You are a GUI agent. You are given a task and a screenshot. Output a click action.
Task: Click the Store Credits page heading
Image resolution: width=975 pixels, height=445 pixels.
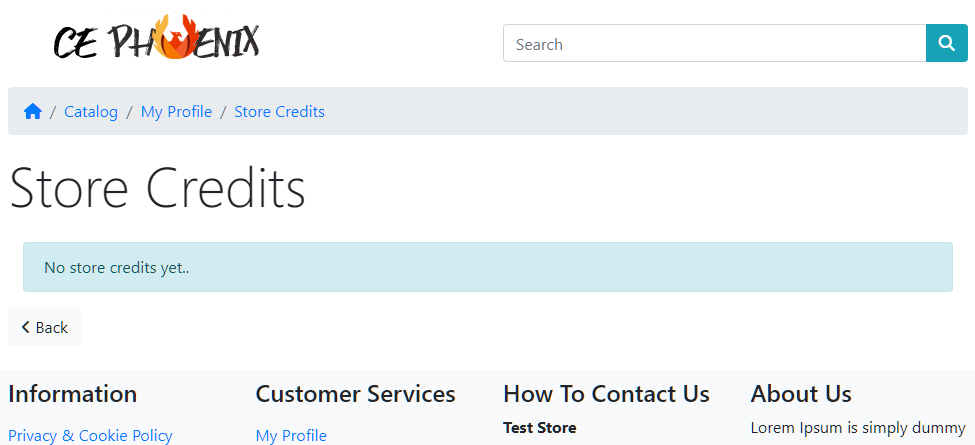tap(157, 188)
